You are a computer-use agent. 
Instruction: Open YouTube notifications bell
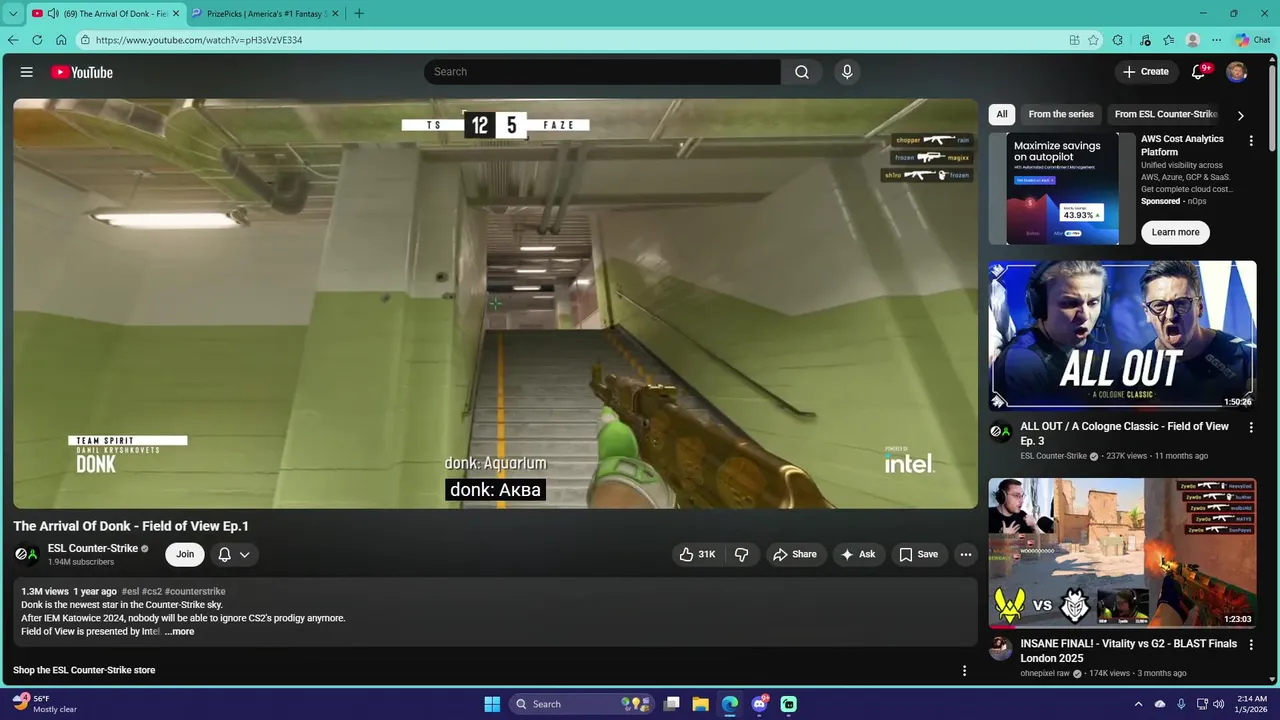pyautogui.click(x=1199, y=72)
